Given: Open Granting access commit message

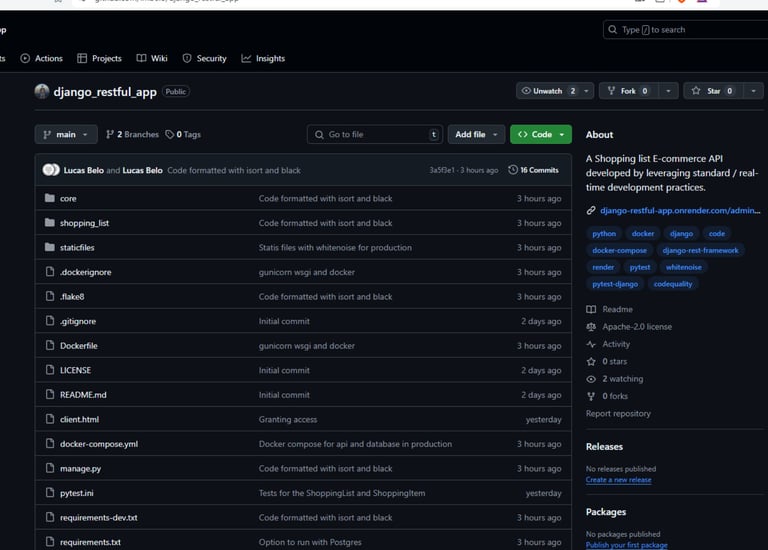Looking at the screenshot, I should [x=288, y=419].
